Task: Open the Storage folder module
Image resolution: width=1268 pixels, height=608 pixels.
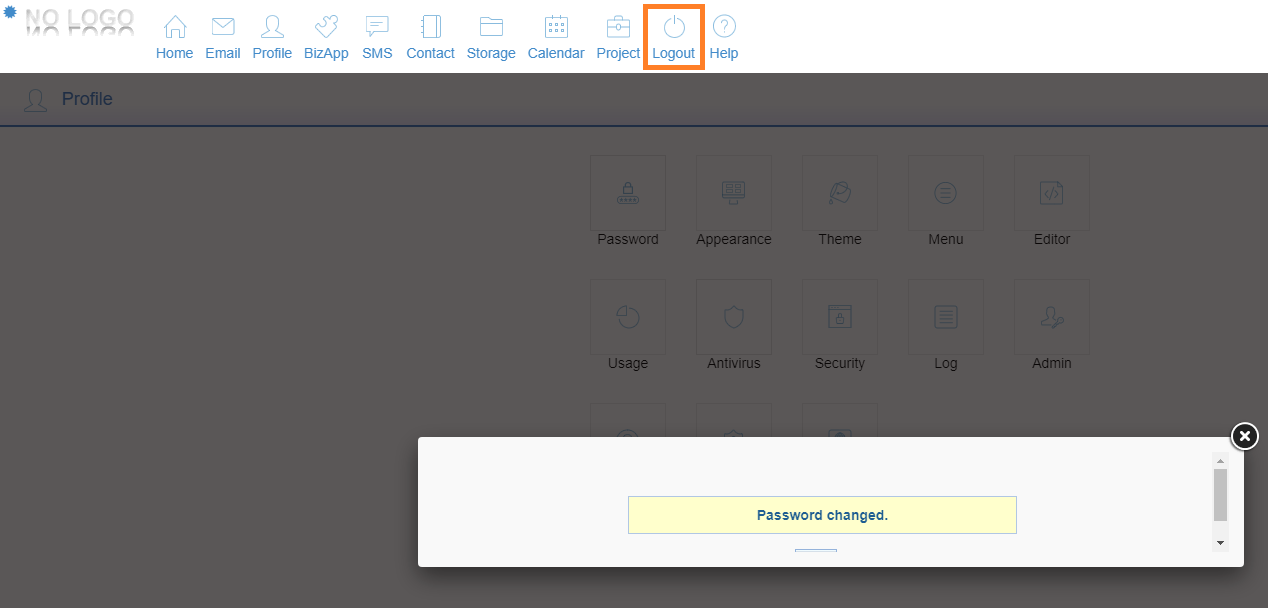Action: (x=491, y=38)
